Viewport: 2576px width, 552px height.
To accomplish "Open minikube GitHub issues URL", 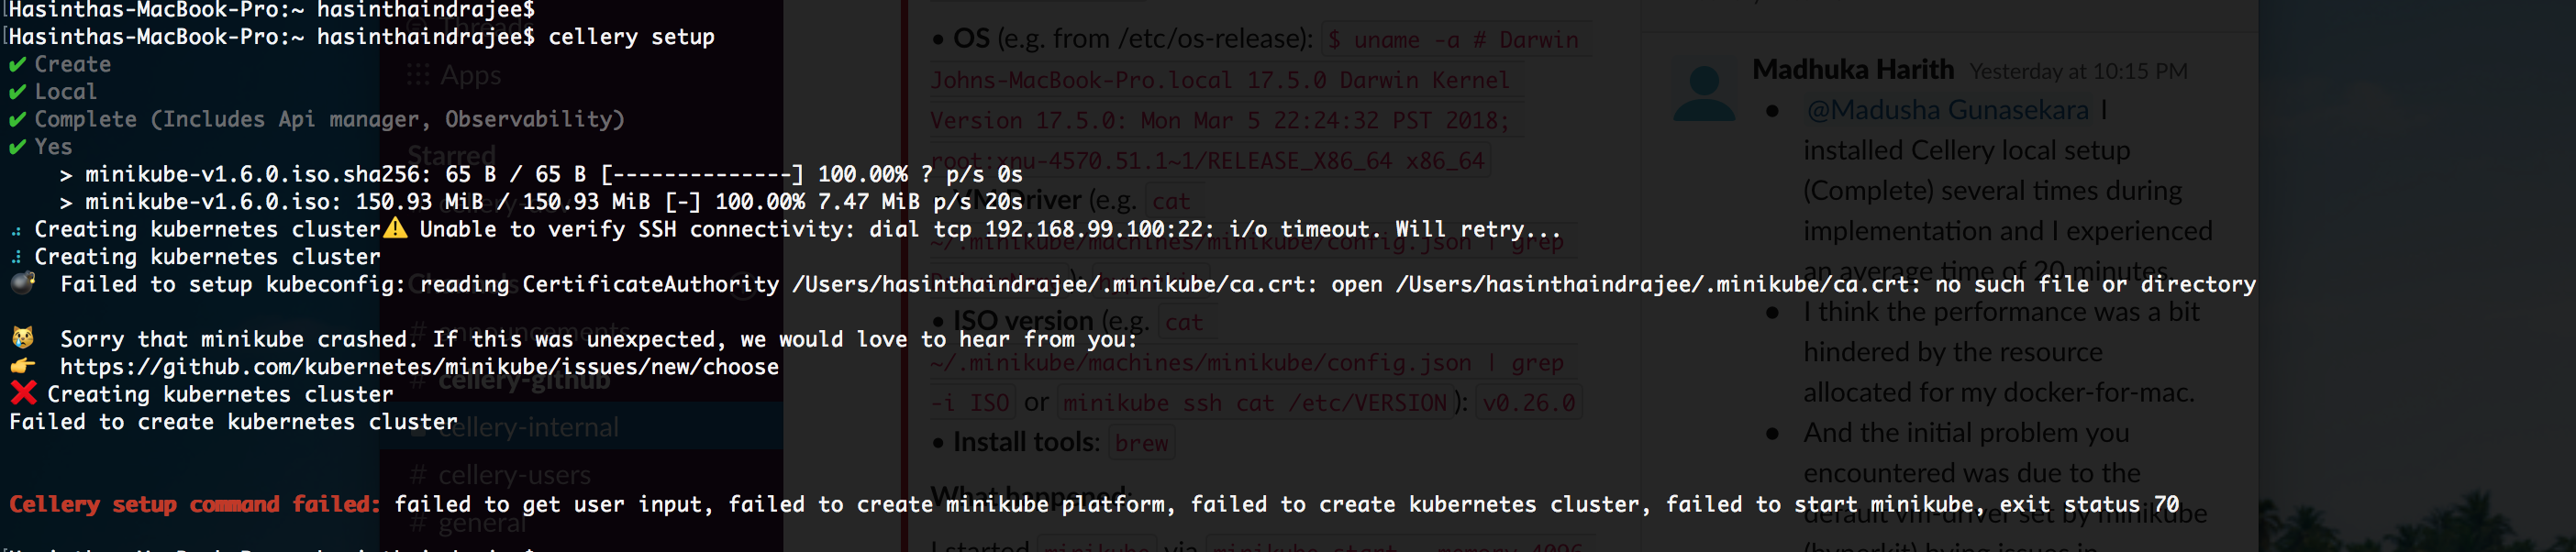I will coord(419,367).
